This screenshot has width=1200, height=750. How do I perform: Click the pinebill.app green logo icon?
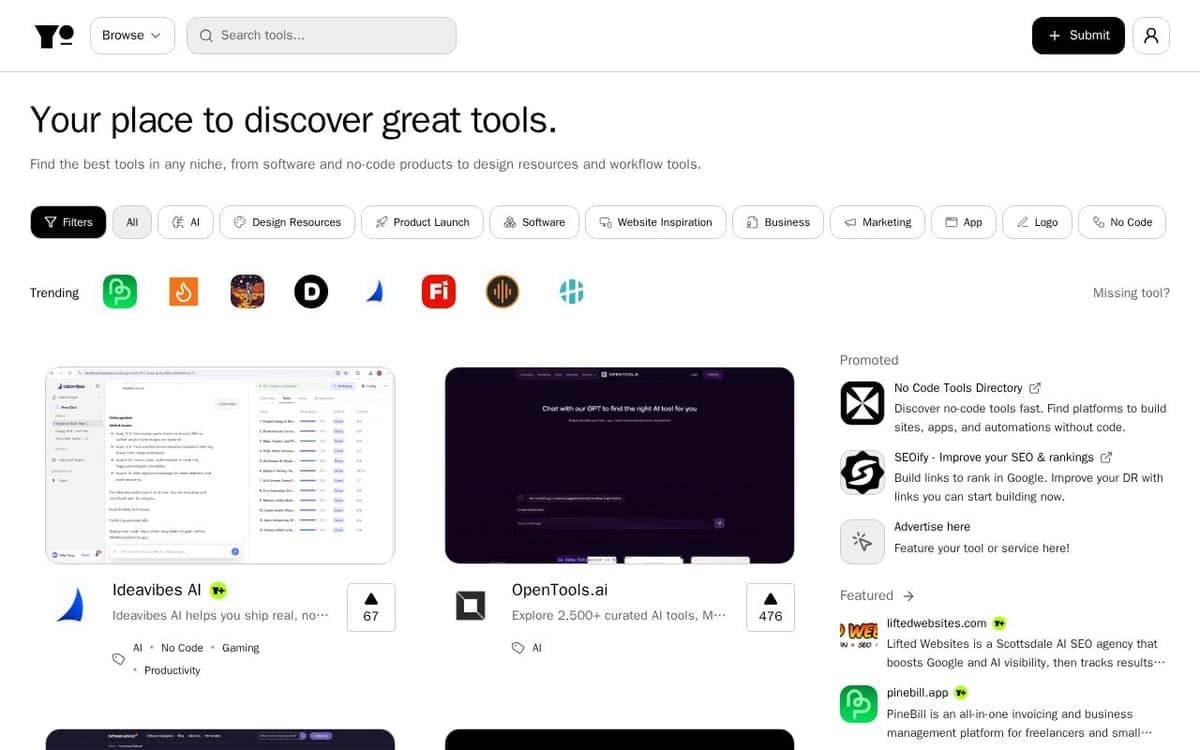859,703
